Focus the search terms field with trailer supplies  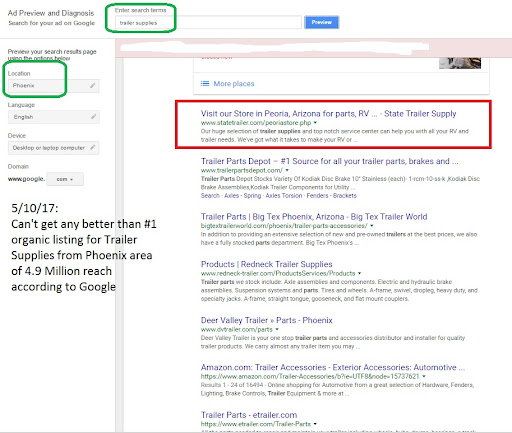tap(208, 23)
